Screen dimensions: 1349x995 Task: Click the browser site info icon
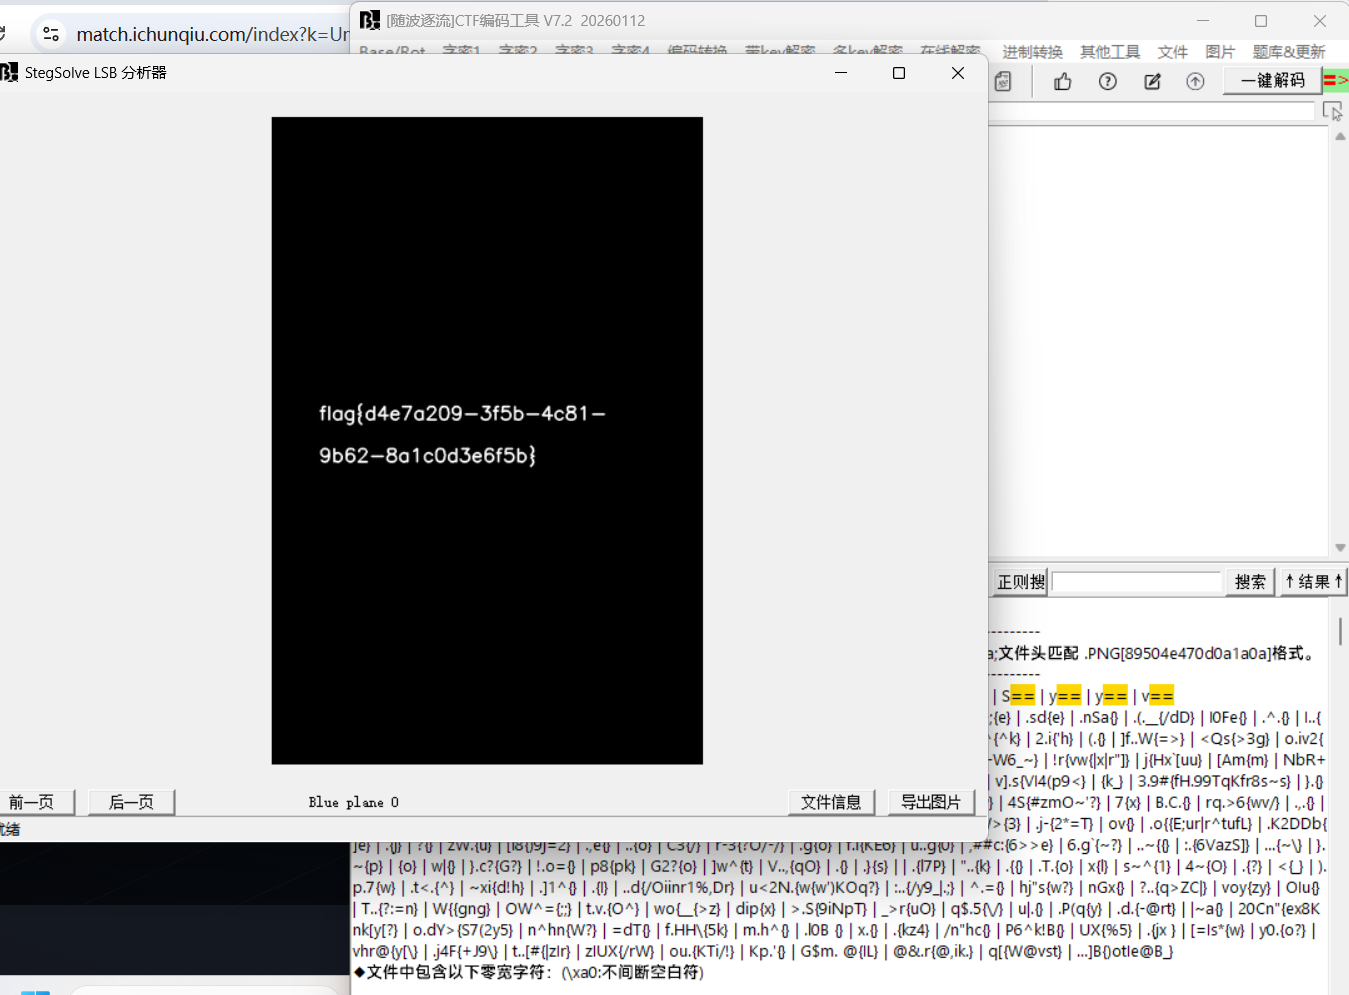click(x=51, y=34)
